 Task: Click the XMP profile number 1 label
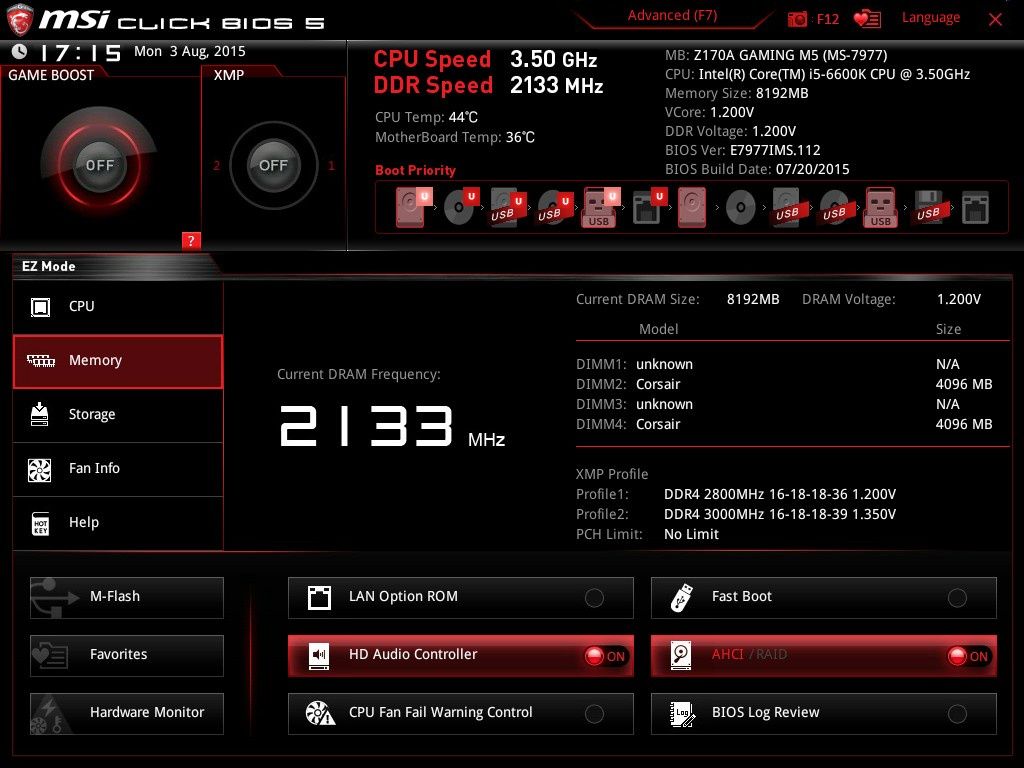(332, 166)
